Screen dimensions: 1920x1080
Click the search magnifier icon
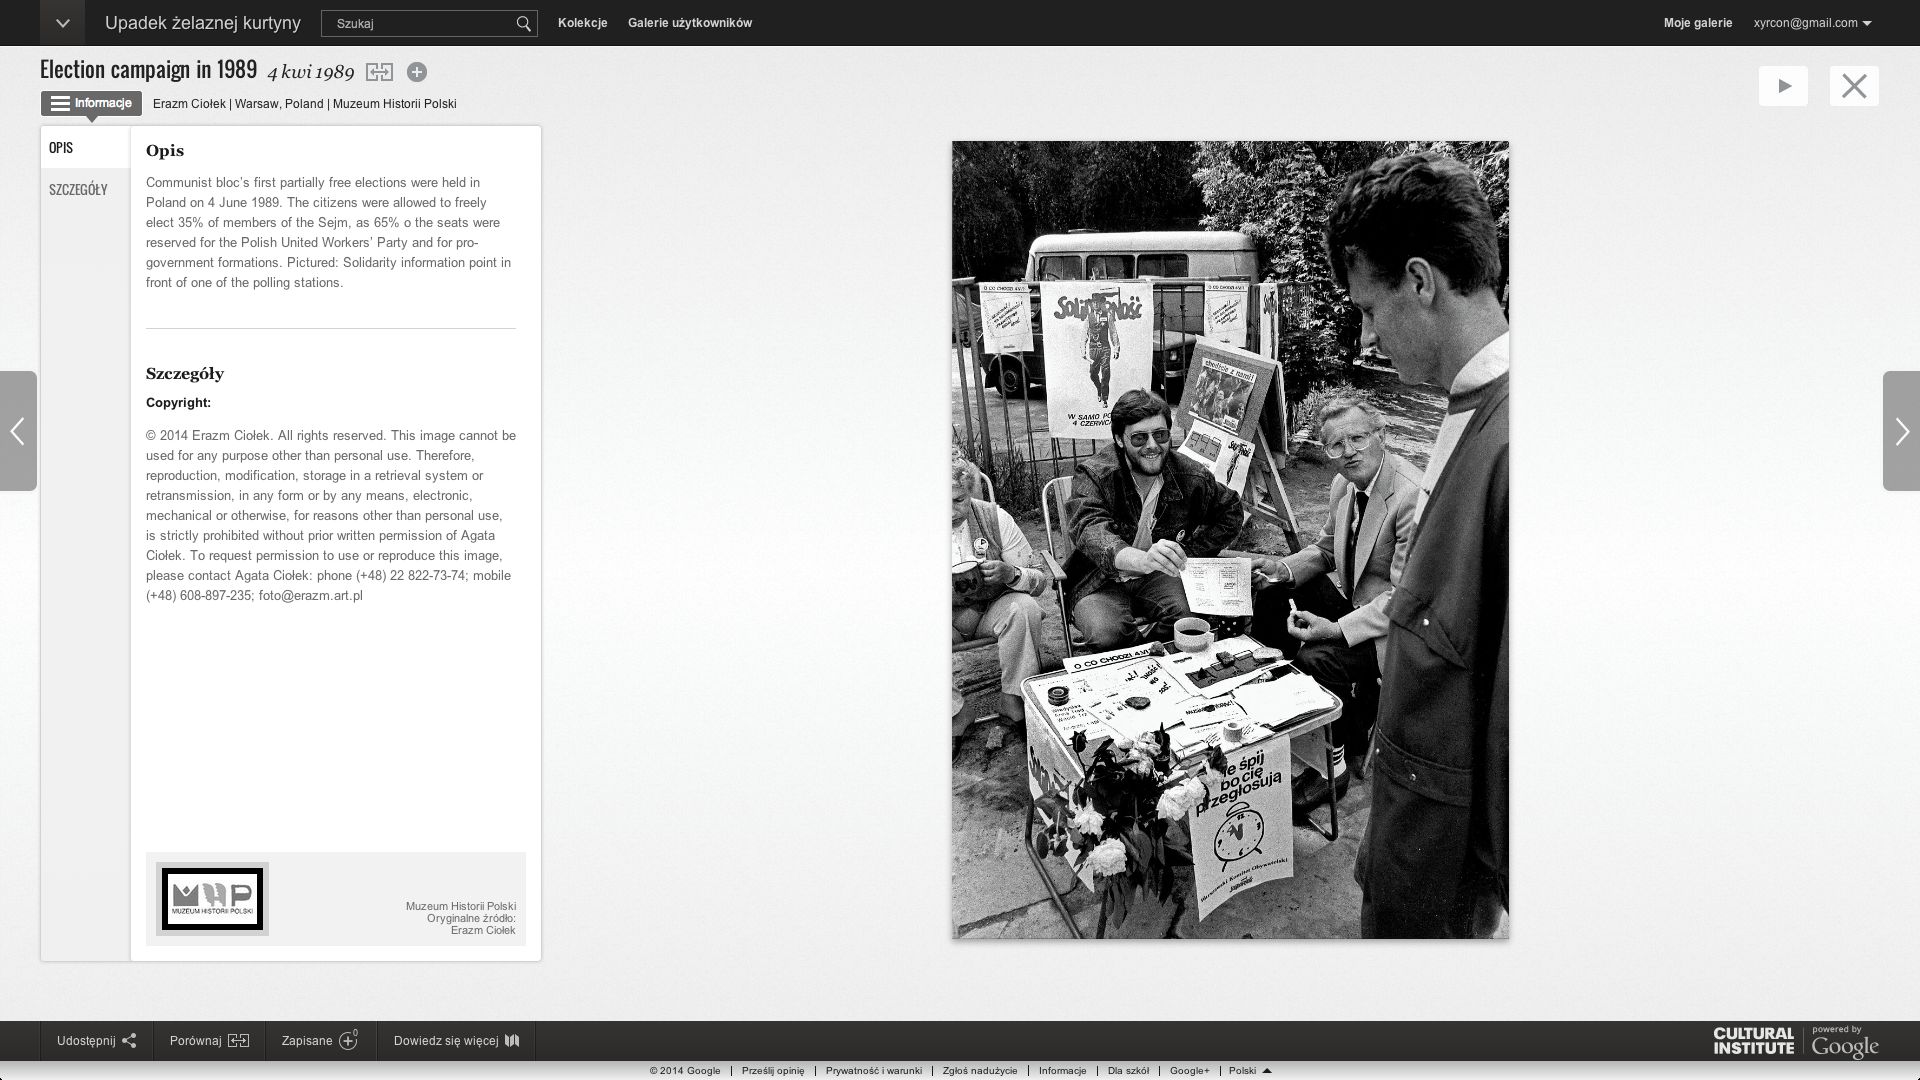click(x=523, y=23)
